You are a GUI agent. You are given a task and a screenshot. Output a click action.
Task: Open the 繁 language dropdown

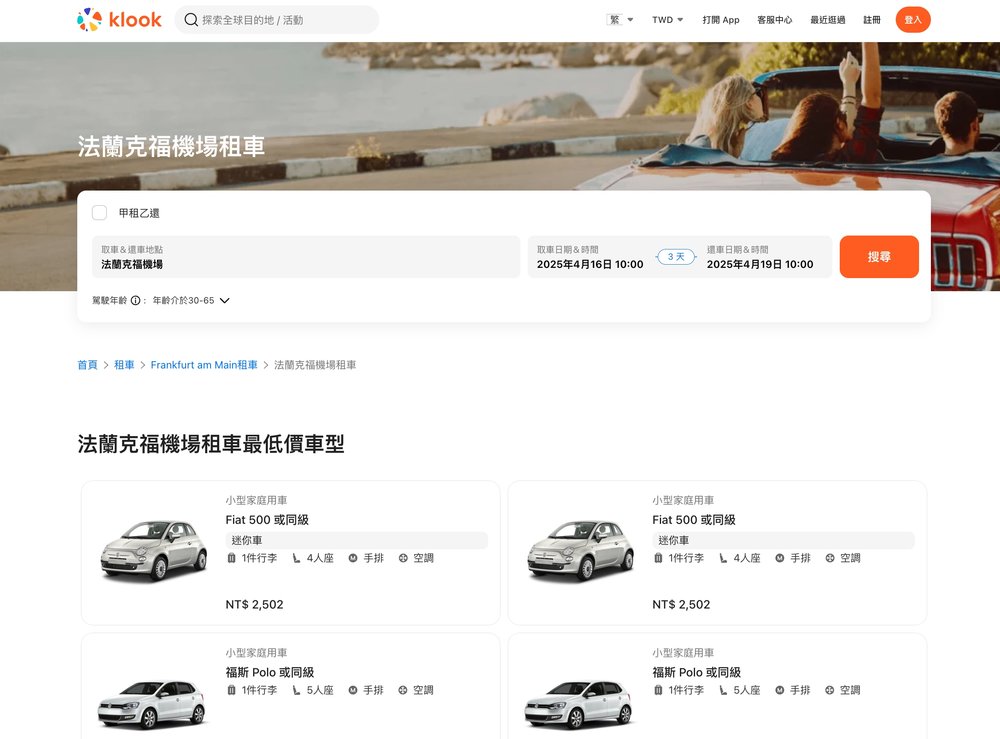[x=620, y=19]
